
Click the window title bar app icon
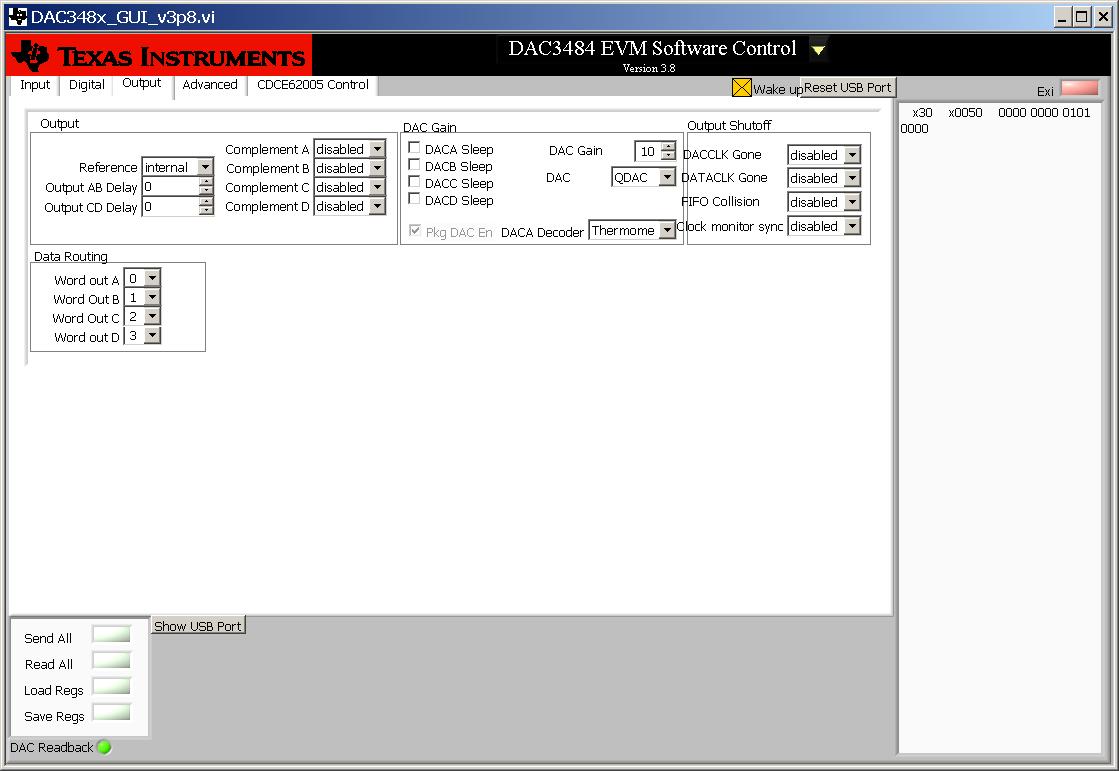click(17, 16)
